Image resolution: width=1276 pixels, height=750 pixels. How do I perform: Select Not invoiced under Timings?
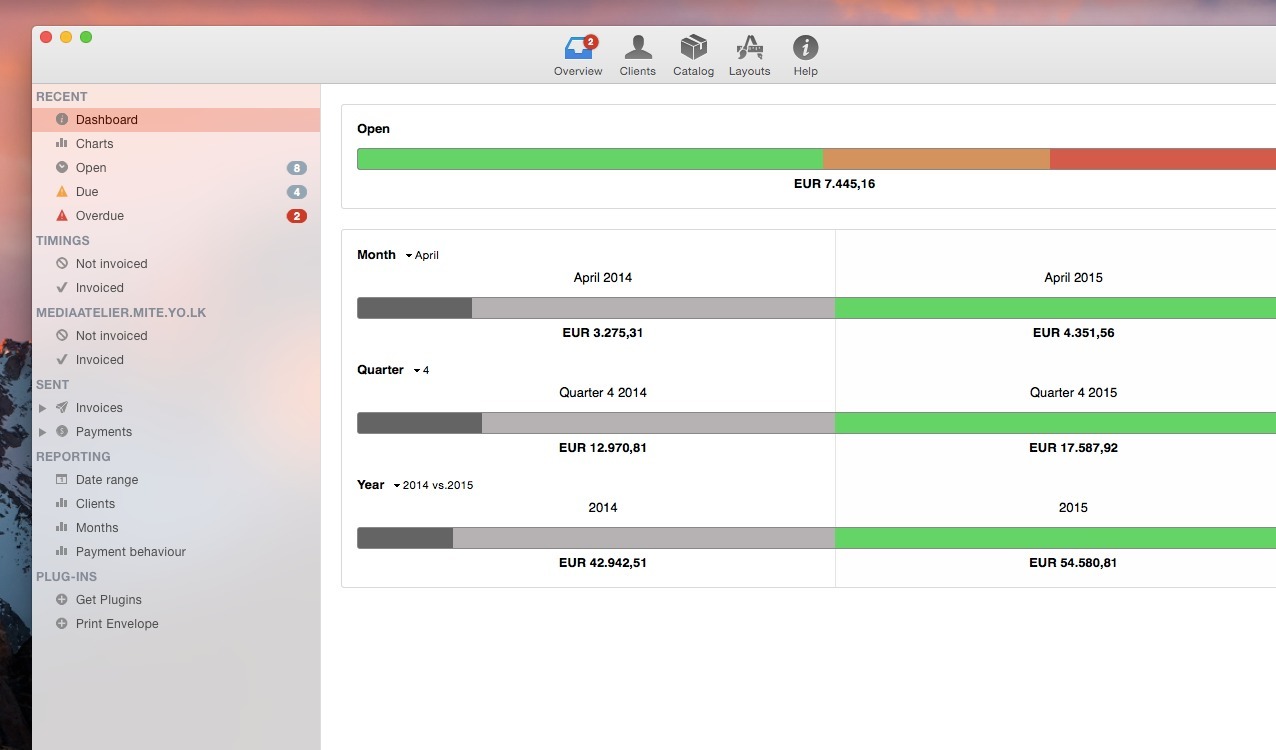tap(110, 263)
